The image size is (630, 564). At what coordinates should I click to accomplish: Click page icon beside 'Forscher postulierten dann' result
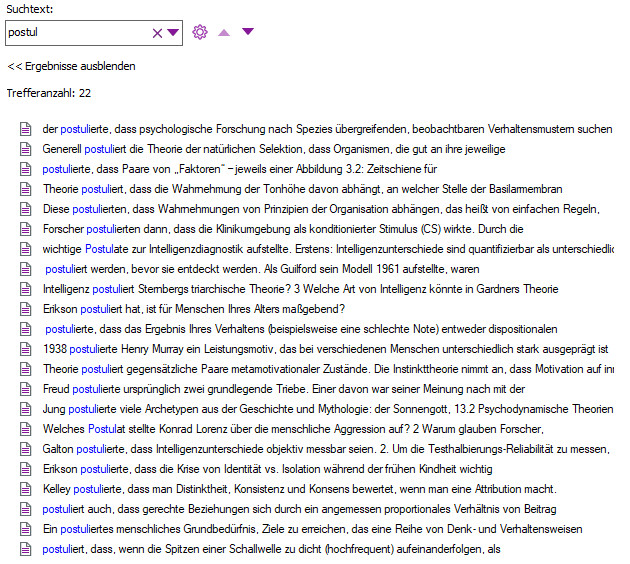click(26, 229)
